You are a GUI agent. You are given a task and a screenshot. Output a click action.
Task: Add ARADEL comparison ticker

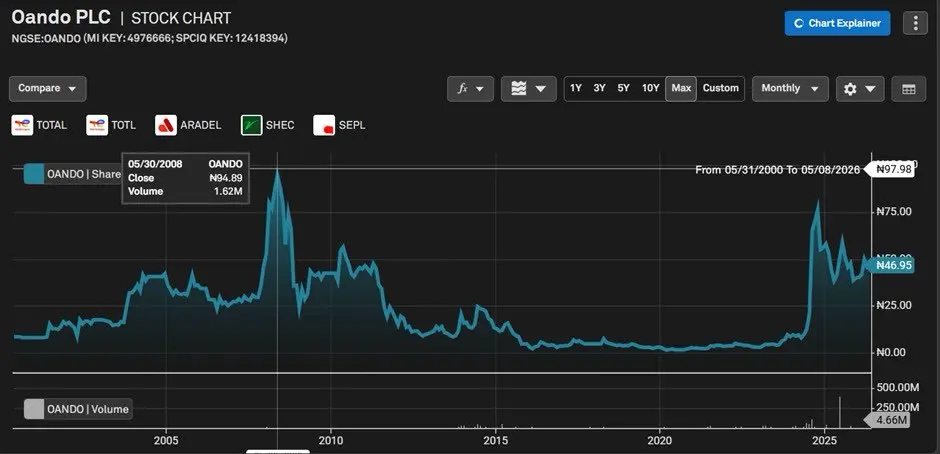click(x=201, y=125)
